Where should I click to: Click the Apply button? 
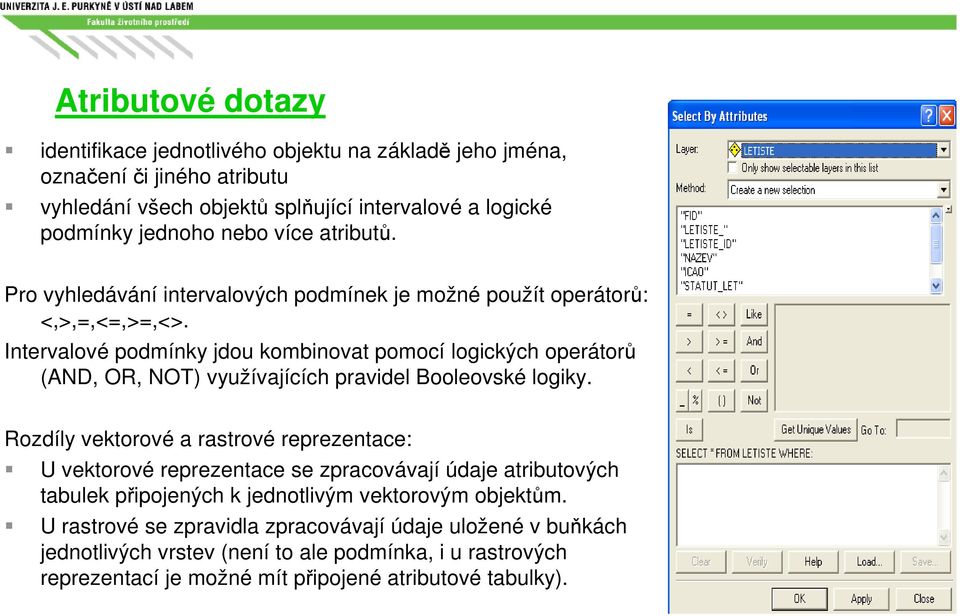[861, 598]
